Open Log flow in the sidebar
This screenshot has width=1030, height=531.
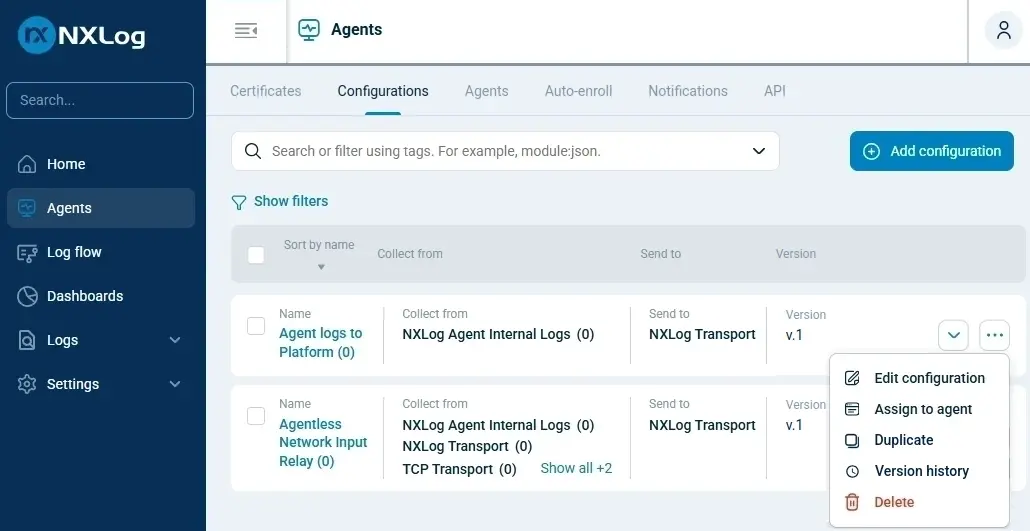101,252
